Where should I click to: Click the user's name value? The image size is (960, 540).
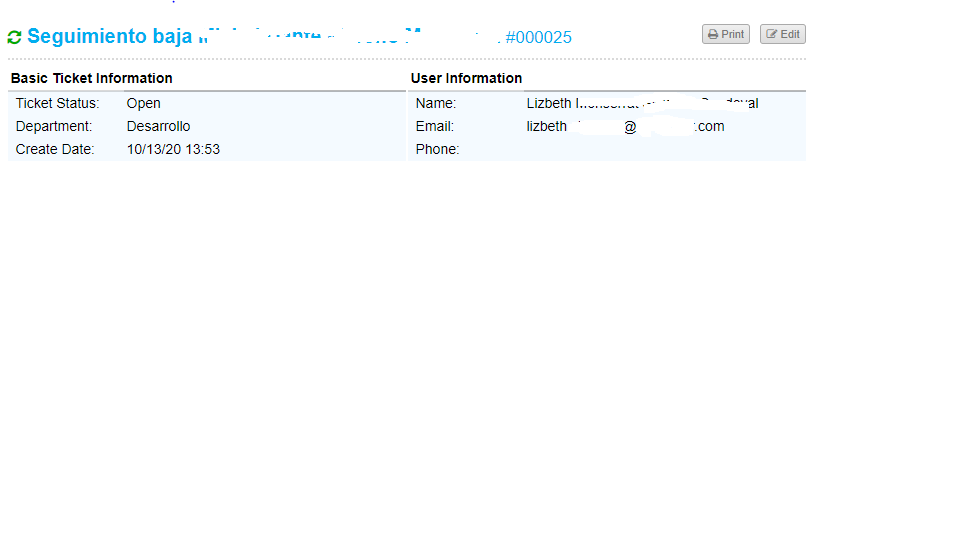pos(642,103)
